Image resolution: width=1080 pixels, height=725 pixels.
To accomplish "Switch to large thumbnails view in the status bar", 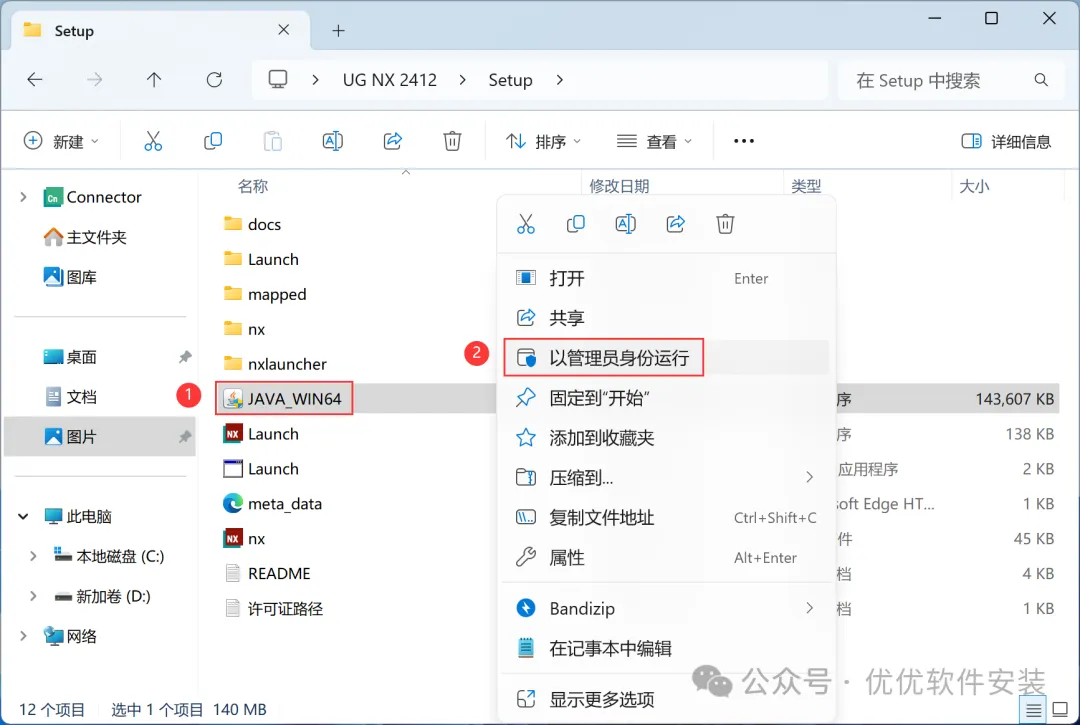I will tap(1061, 710).
